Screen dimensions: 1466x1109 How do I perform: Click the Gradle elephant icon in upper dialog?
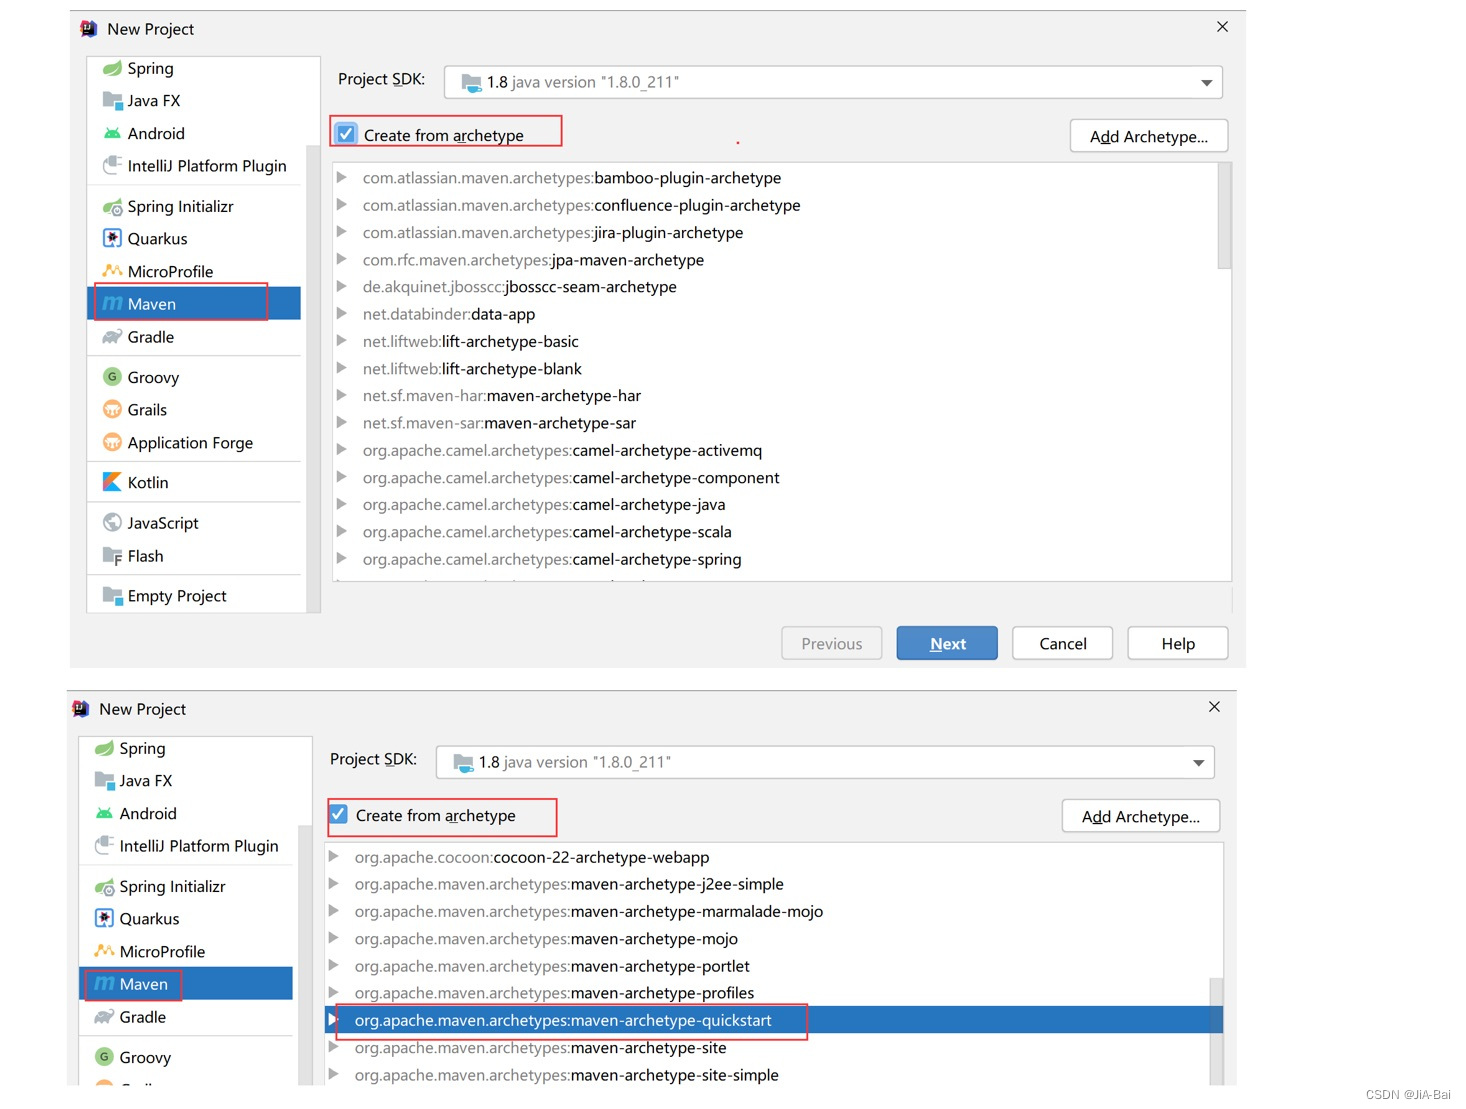coord(112,337)
